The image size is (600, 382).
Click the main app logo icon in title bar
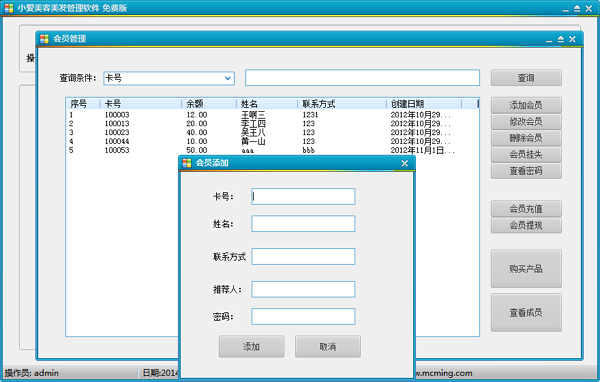tap(9, 8)
